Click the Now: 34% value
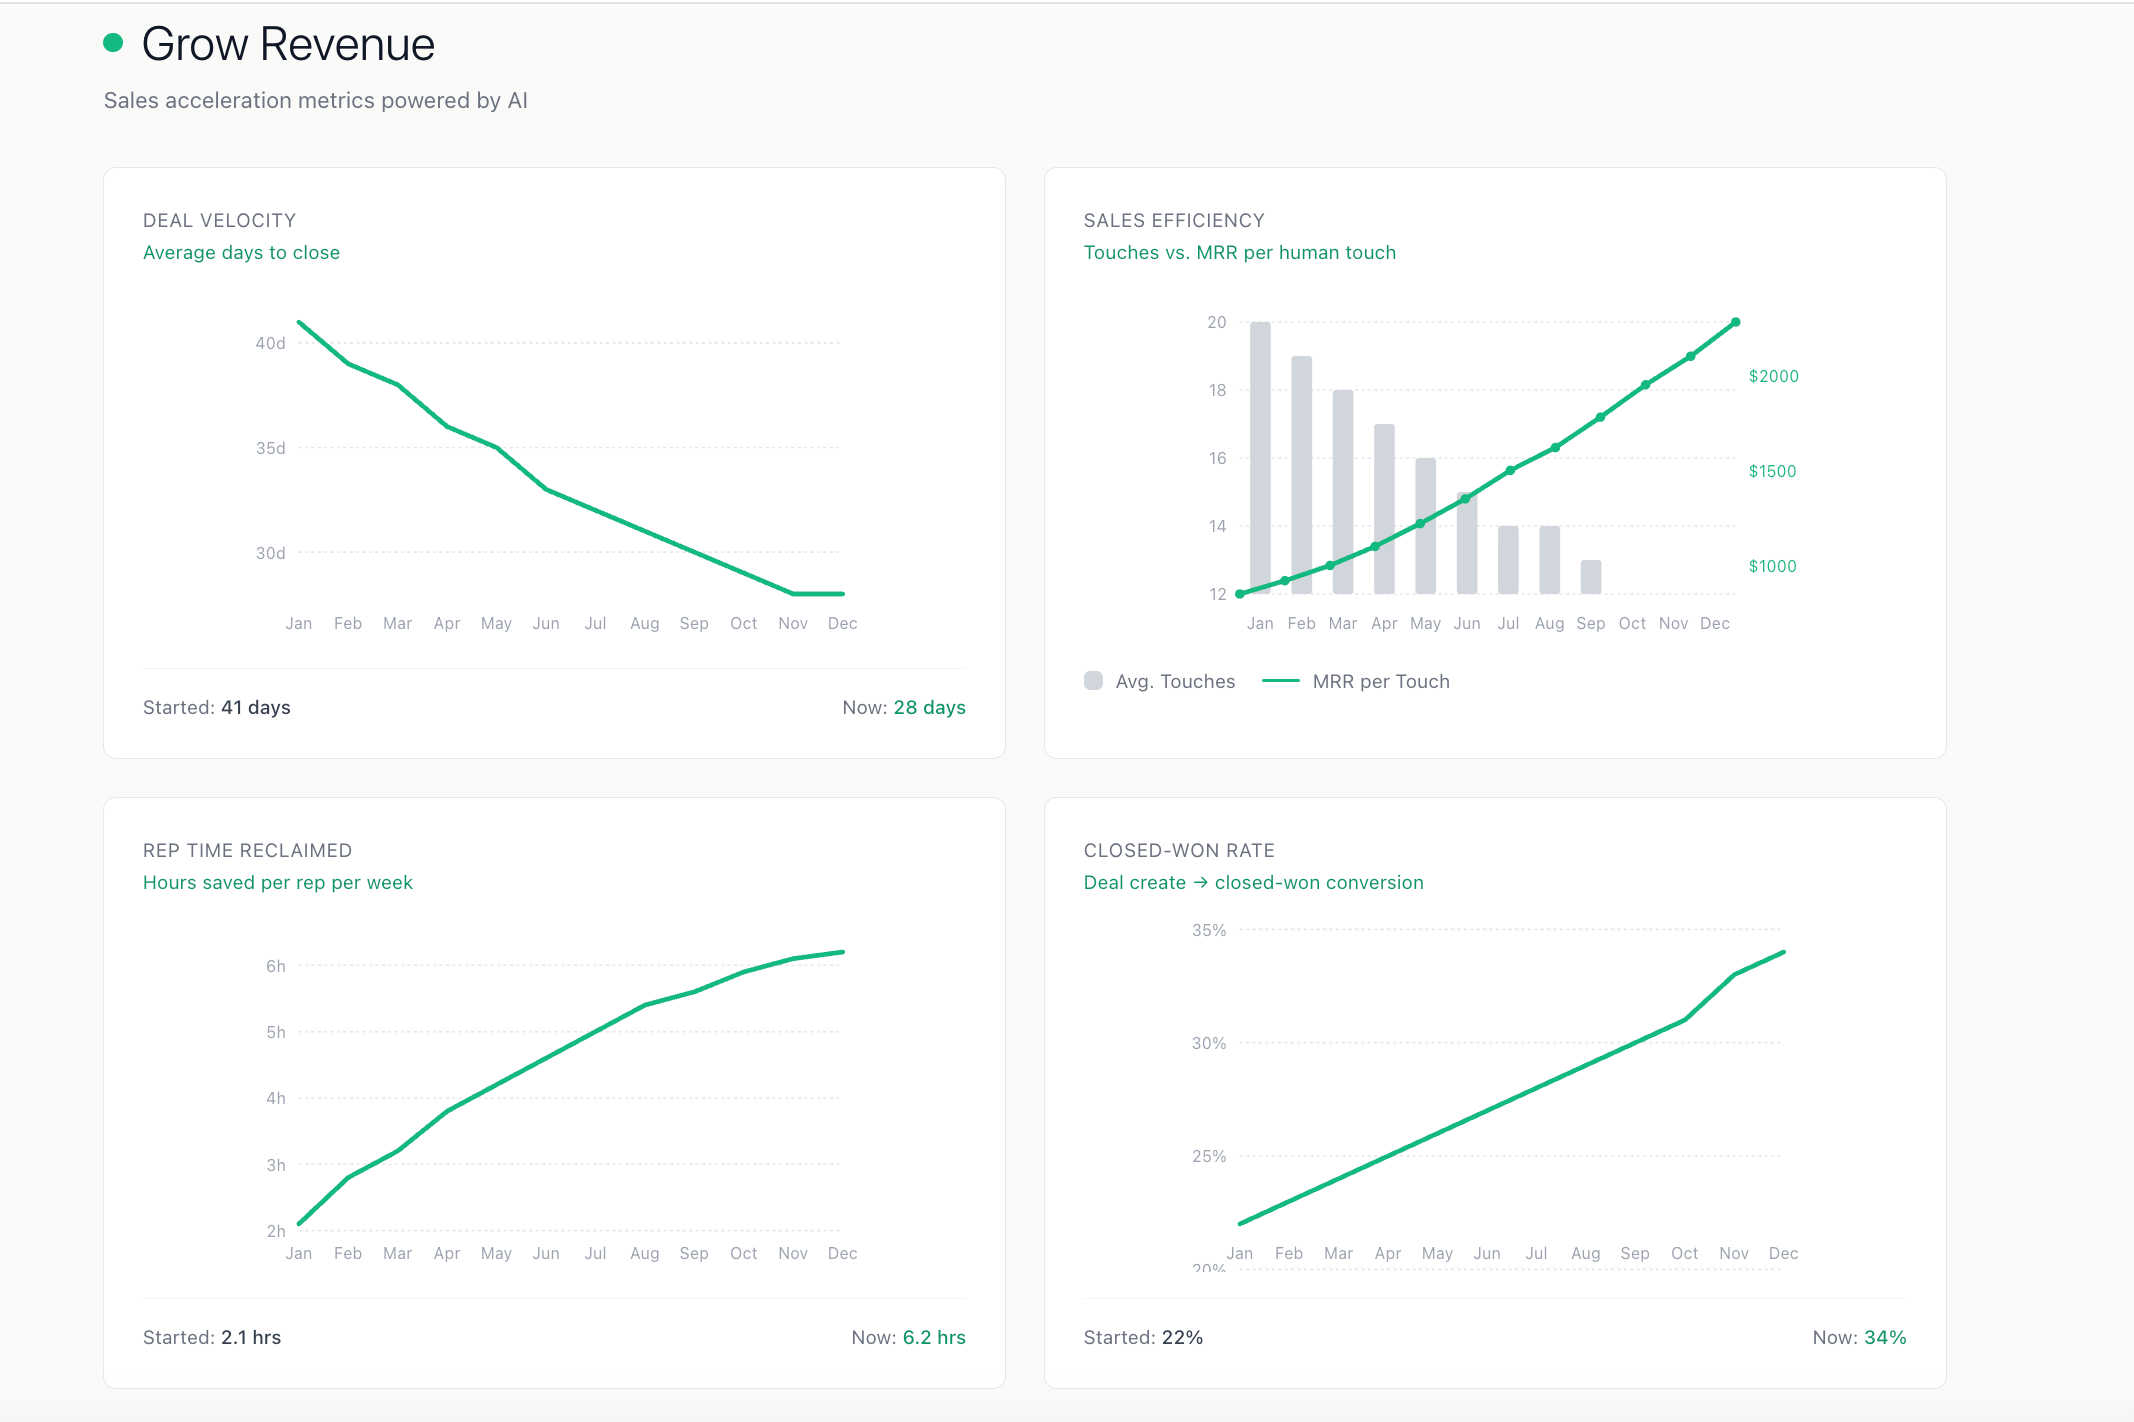Viewport: 2134px width, 1422px height. click(x=1884, y=1337)
